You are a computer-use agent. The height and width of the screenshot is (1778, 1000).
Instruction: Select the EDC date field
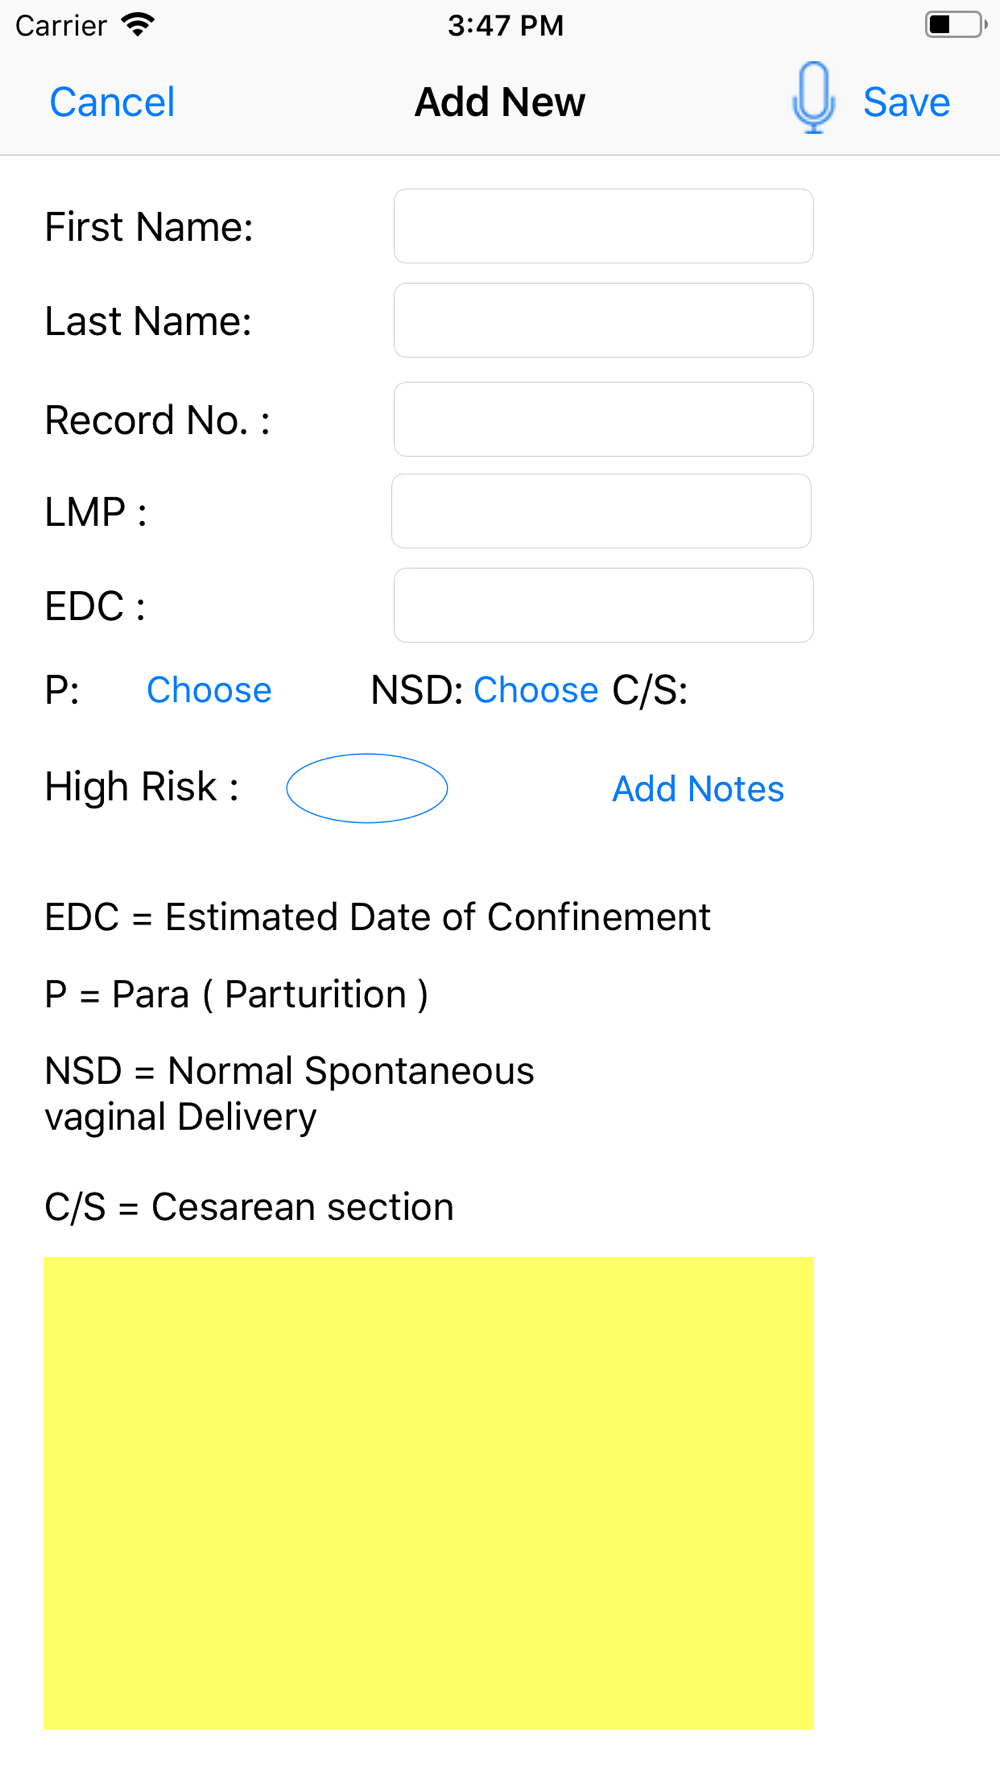pyautogui.click(x=603, y=605)
